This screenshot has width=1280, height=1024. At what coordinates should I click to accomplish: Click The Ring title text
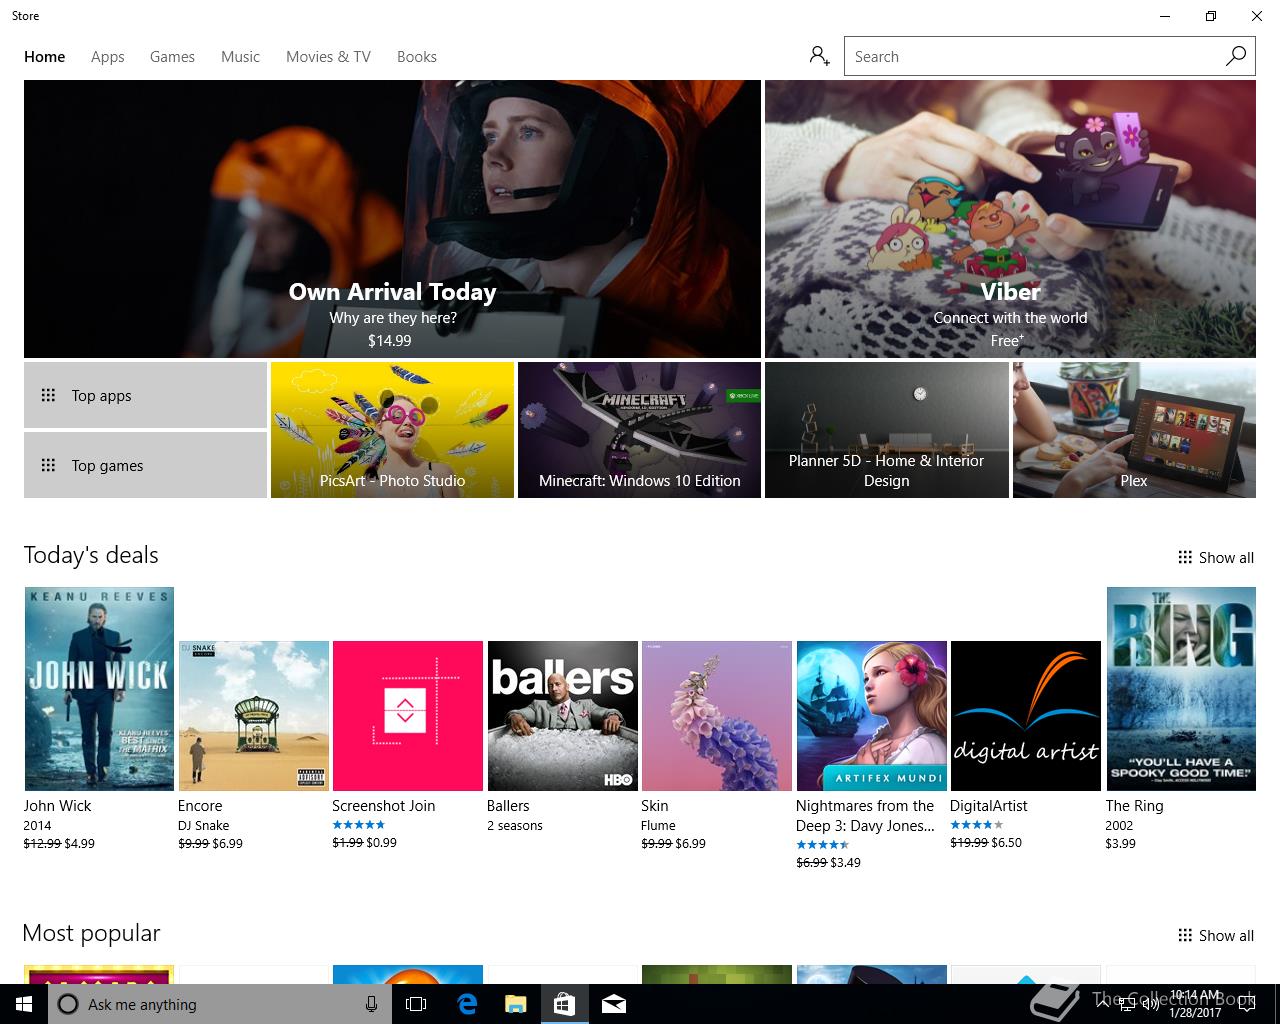coord(1134,806)
